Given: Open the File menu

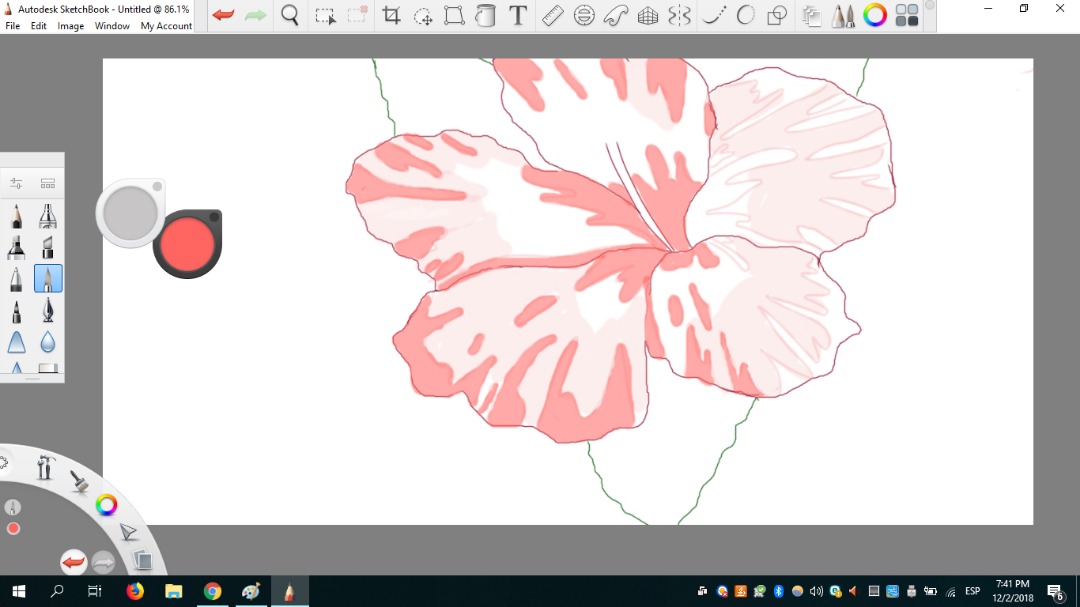Looking at the screenshot, I should pyautogui.click(x=13, y=26).
